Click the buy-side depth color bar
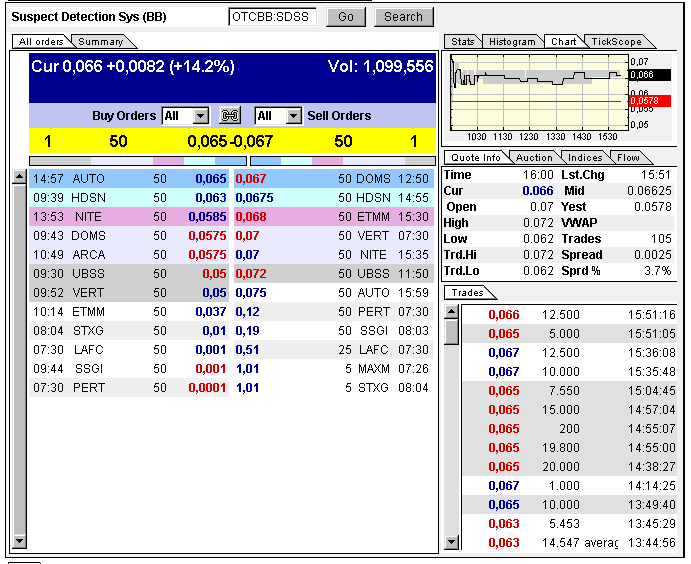Viewport: 691px width, 564px height. click(129, 160)
